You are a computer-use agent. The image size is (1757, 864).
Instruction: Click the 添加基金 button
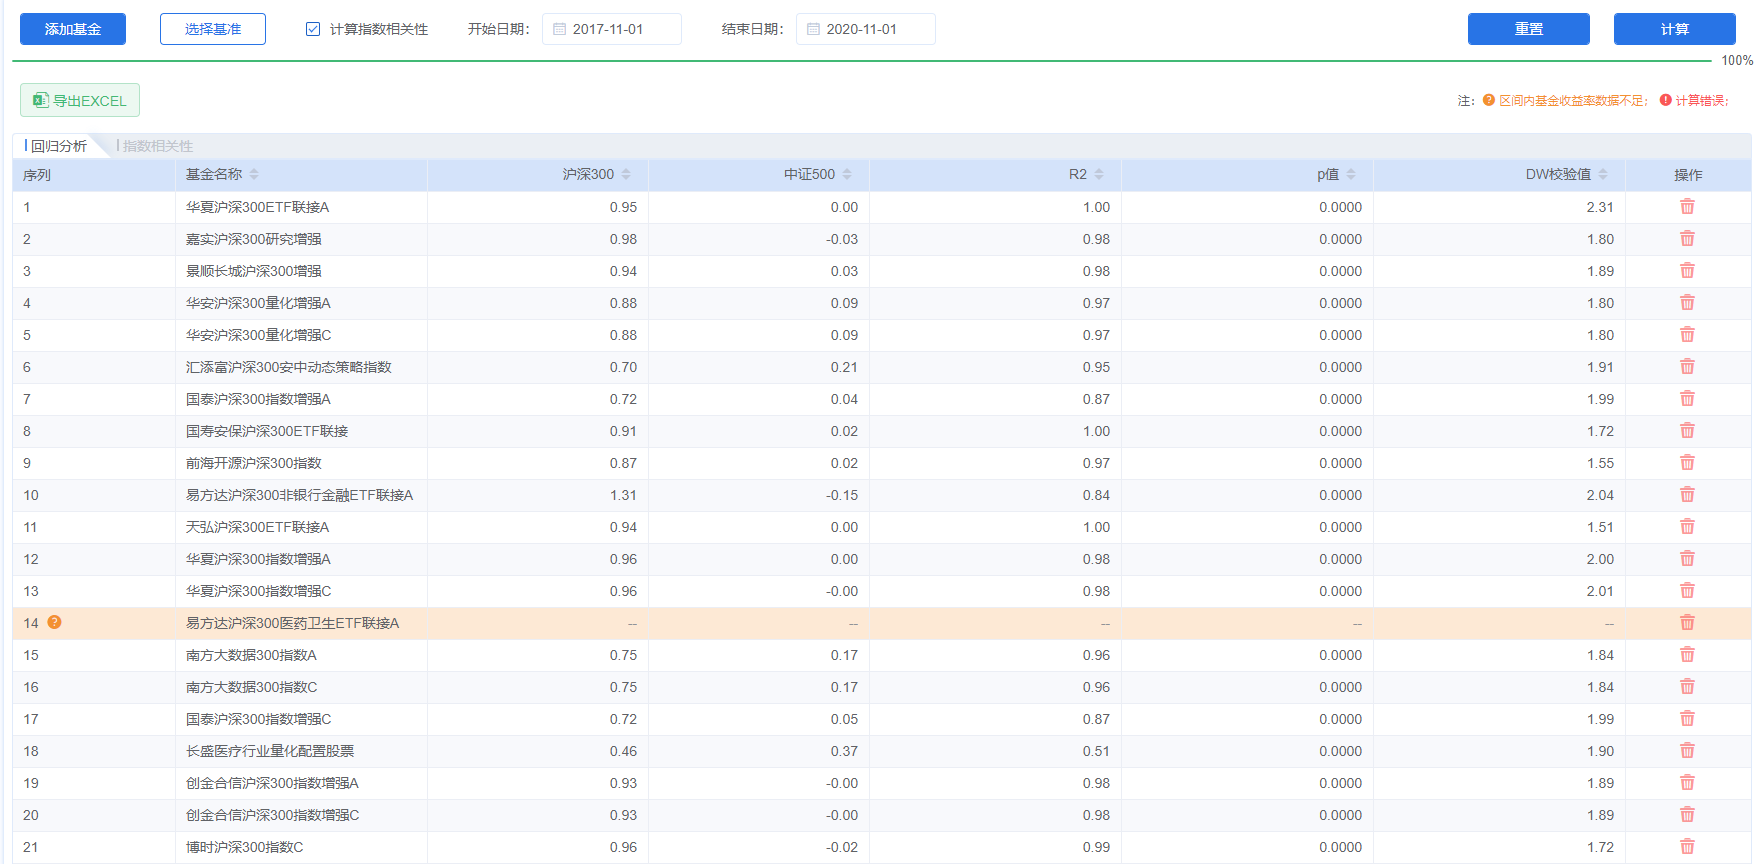(73, 29)
